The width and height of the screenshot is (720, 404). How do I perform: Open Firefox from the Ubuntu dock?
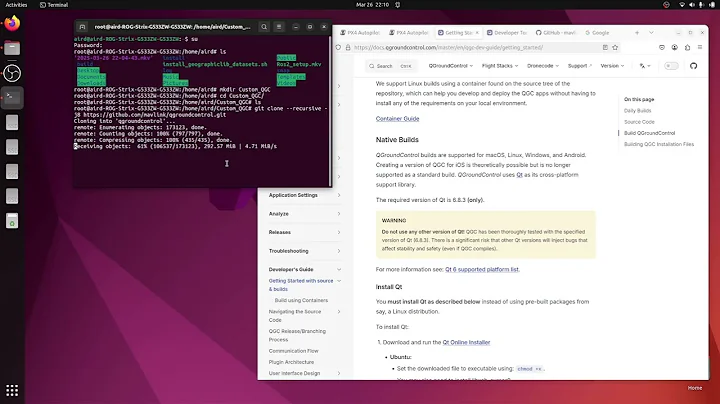click(x=12, y=23)
